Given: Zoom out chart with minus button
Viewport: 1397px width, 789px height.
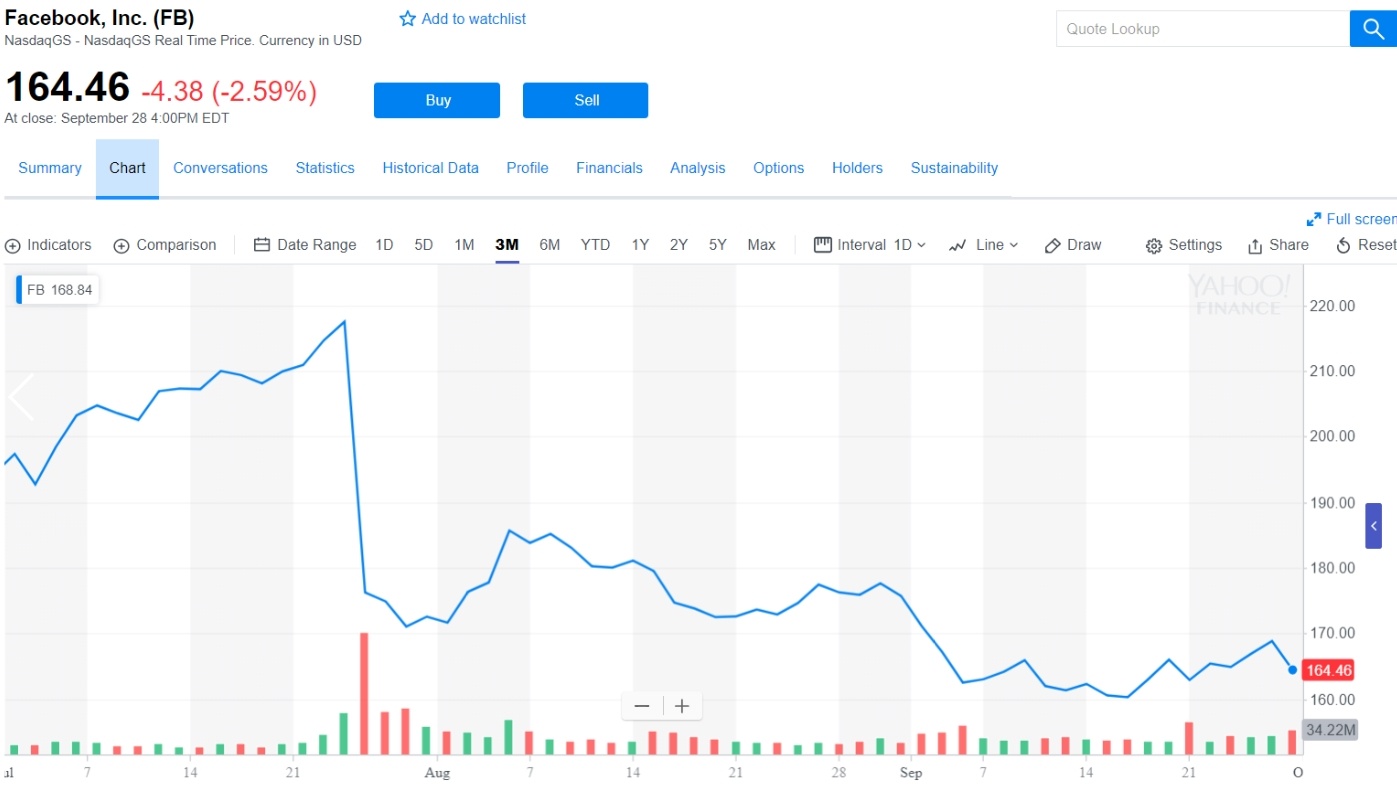Looking at the screenshot, I should (x=642, y=706).
